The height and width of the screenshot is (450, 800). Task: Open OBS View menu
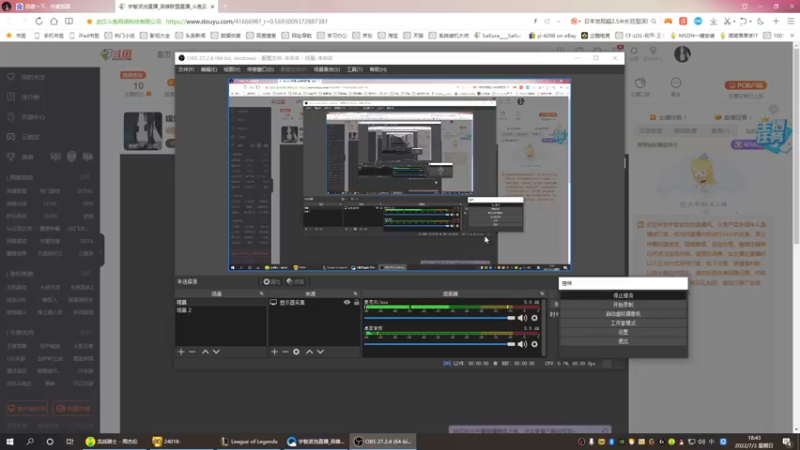(x=231, y=69)
